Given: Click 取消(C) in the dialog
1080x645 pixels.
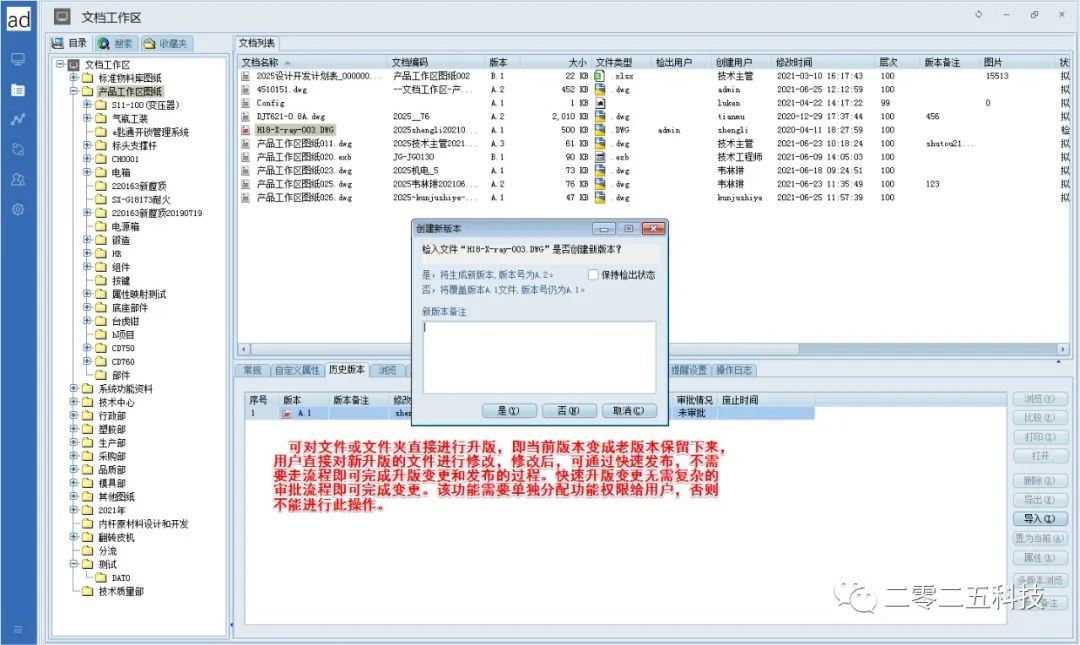Looking at the screenshot, I should 628,411.
